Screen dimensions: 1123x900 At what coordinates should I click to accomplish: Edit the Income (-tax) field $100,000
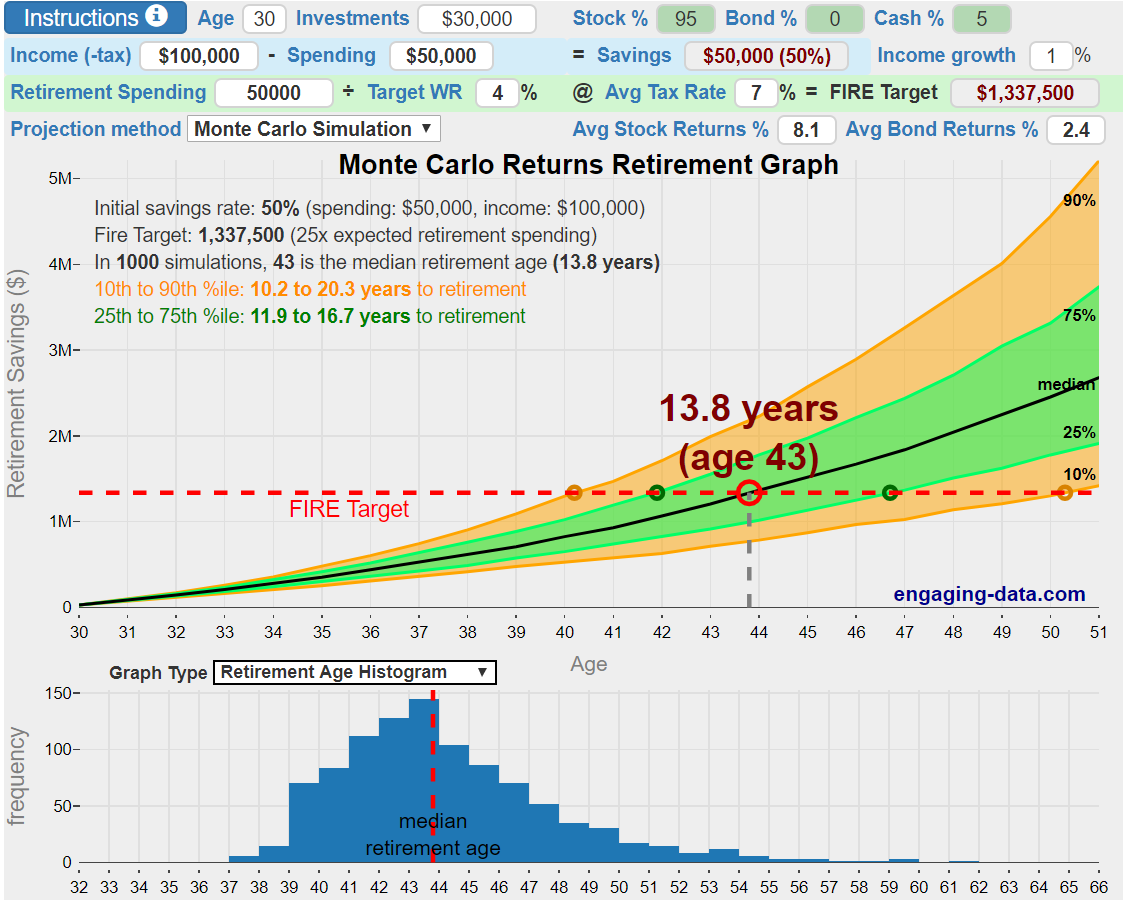(x=199, y=56)
